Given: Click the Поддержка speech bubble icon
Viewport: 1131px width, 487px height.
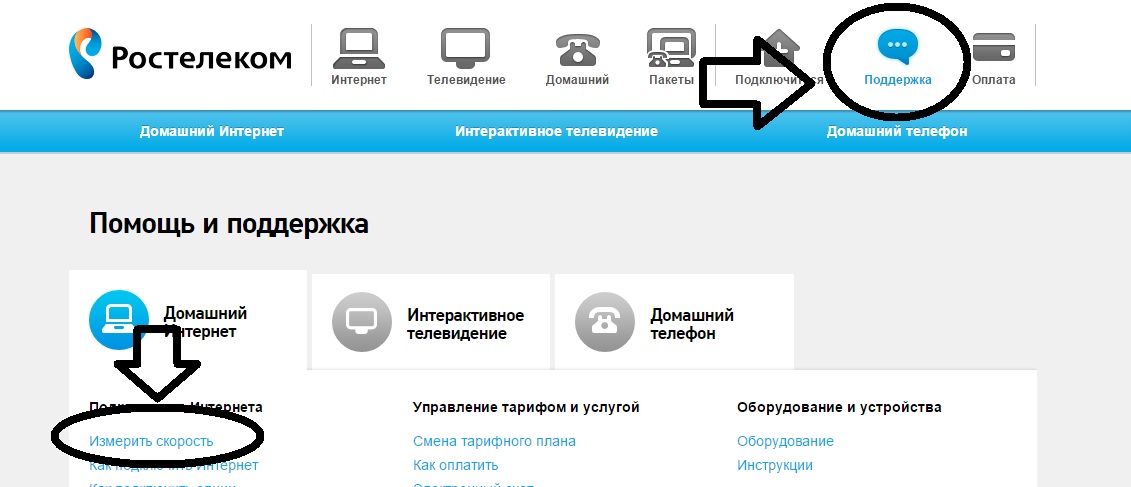Looking at the screenshot, I should pyautogui.click(x=897, y=47).
